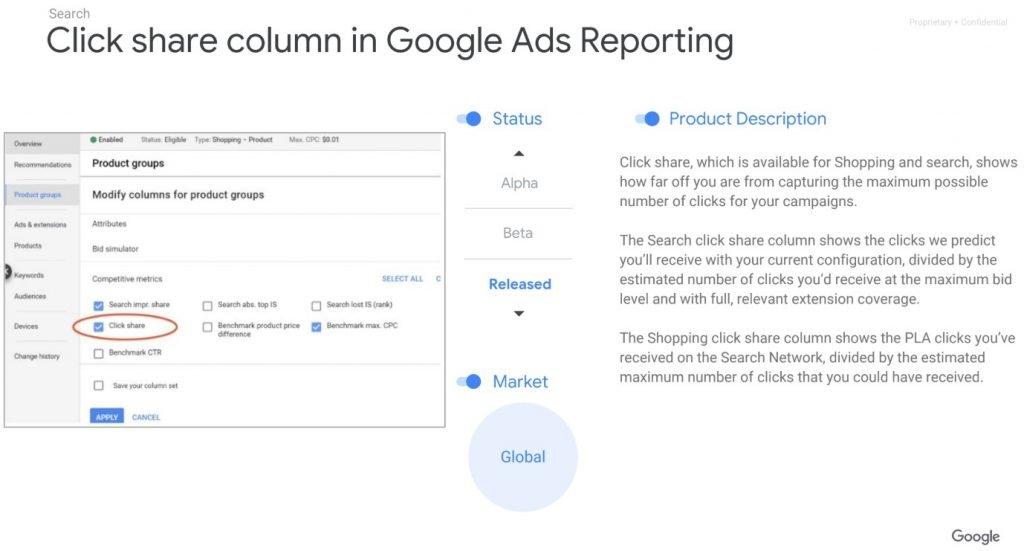Check the Search lost IS (rank) checkbox

316,305
